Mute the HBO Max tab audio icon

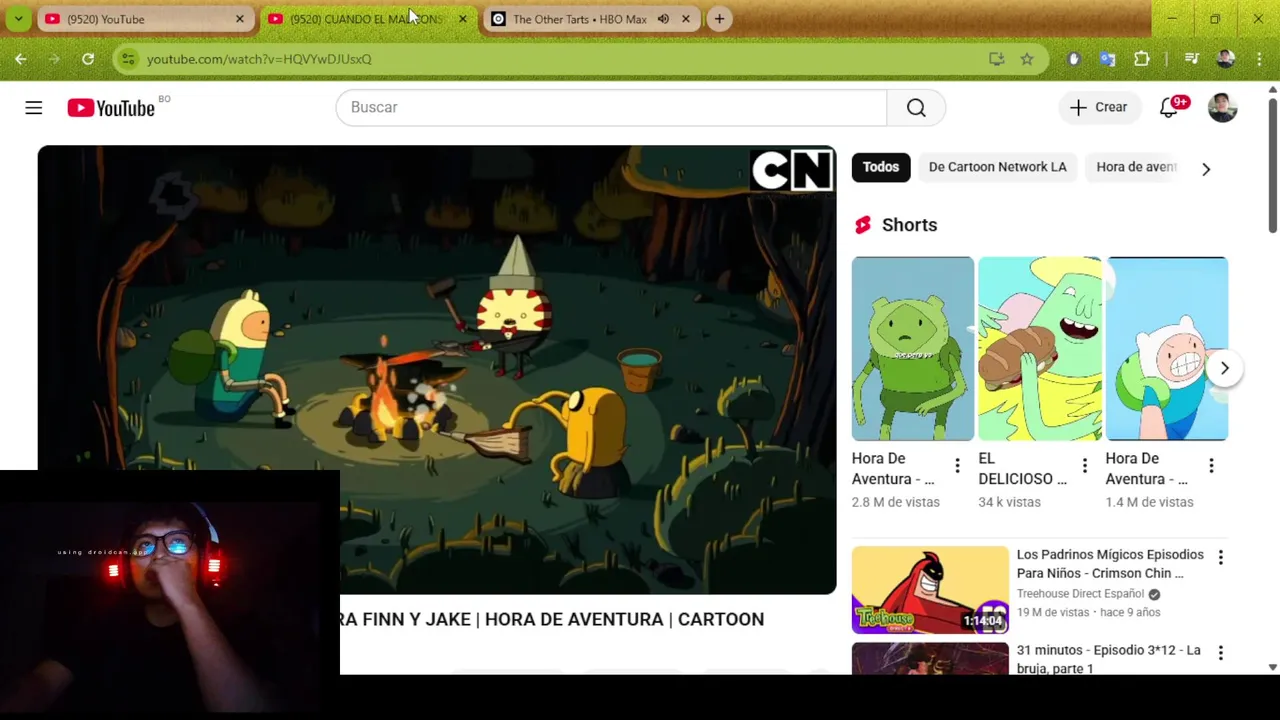point(663,19)
